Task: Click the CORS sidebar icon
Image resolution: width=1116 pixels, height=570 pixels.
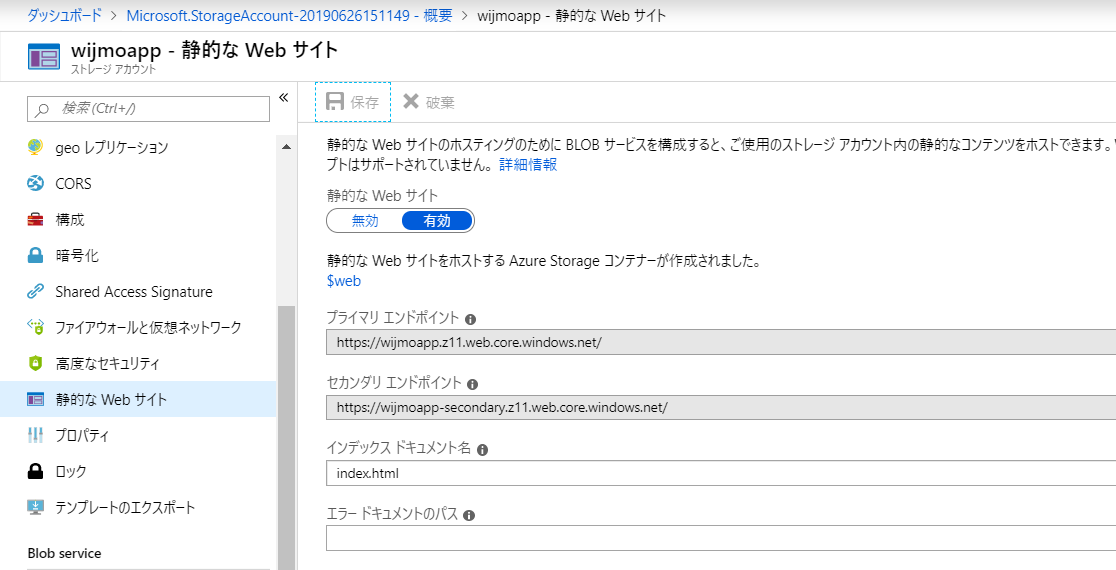Action: coord(35,184)
